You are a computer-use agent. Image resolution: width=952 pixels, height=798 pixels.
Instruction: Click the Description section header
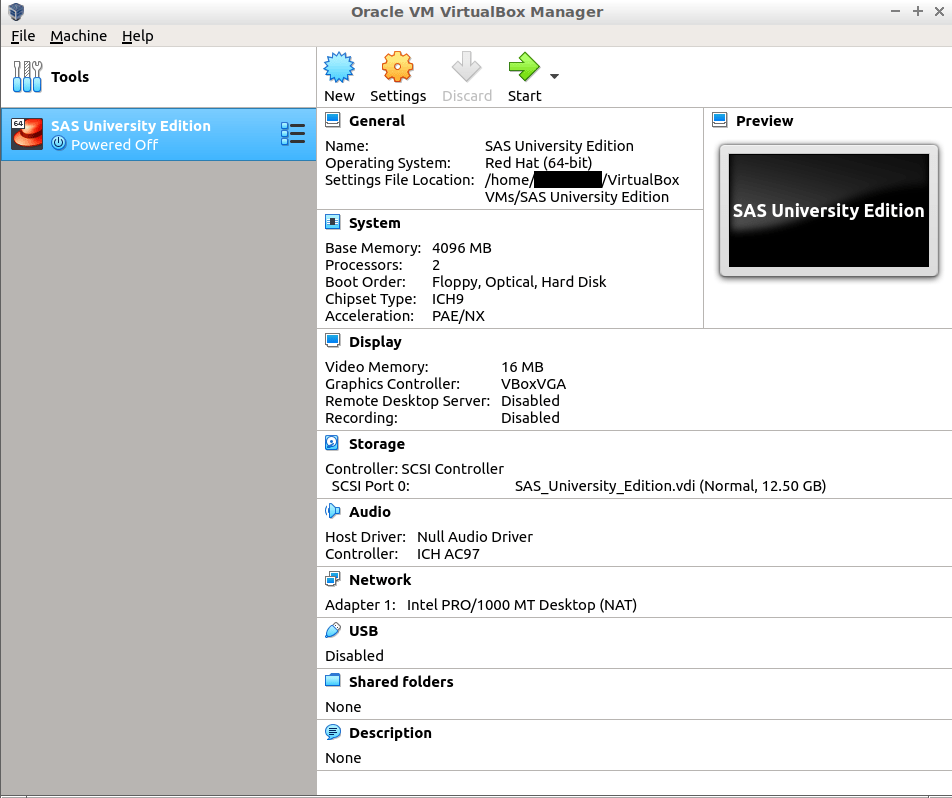click(390, 733)
